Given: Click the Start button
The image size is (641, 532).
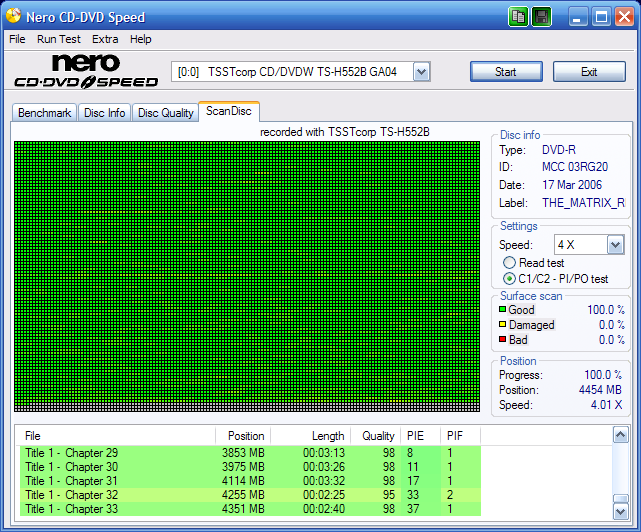Looking at the screenshot, I should pyautogui.click(x=506, y=72).
